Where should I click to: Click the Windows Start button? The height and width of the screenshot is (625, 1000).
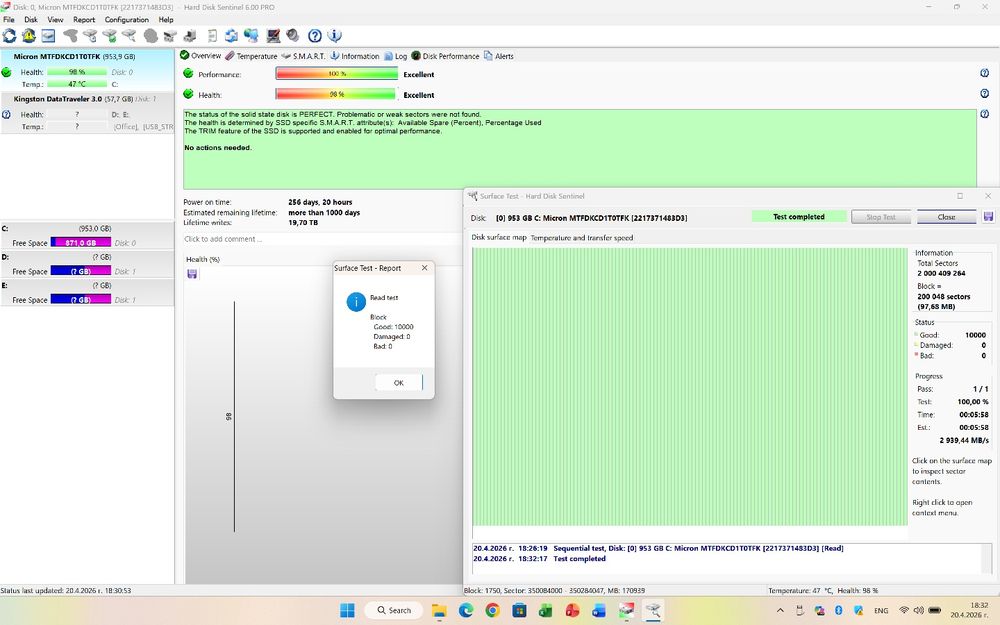(x=348, y=610)
